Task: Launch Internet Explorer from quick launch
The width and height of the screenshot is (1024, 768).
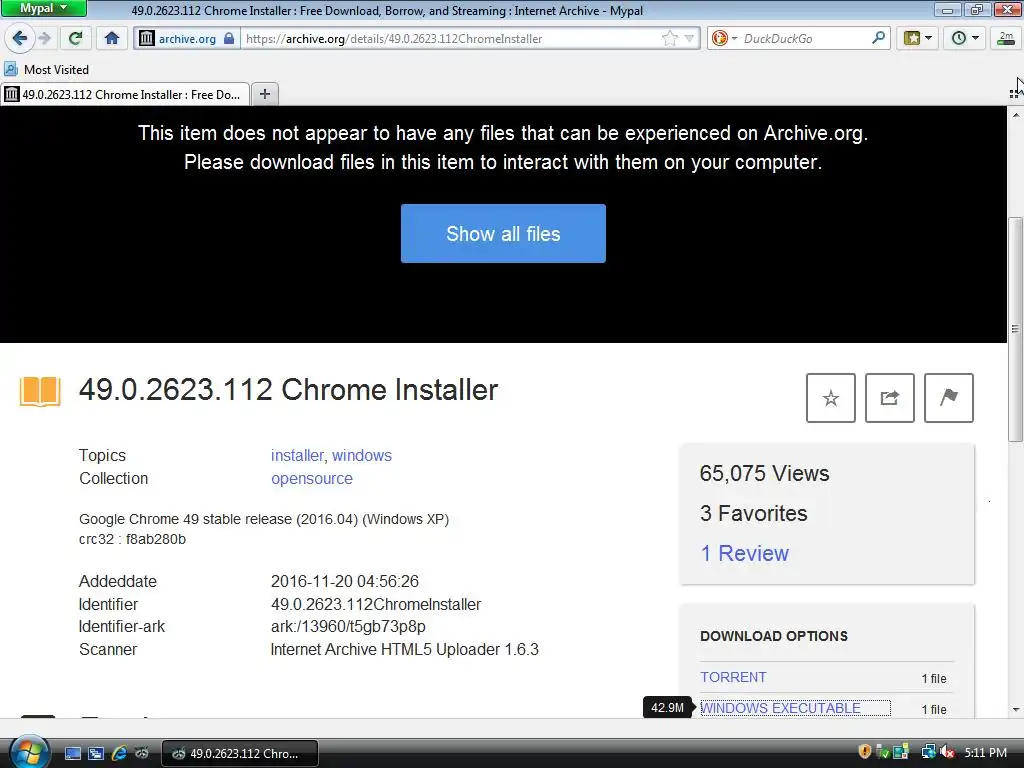Action: [x=119, y=753]
